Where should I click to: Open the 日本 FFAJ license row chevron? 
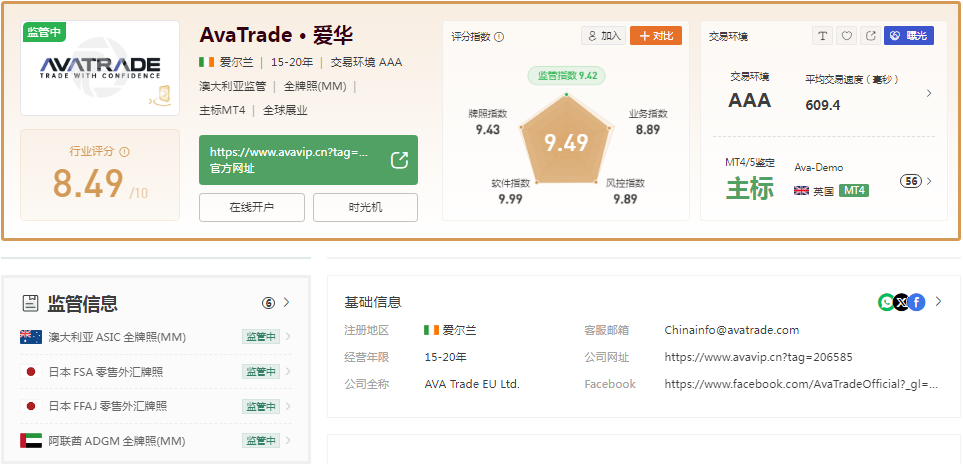(x=289, y=406)
